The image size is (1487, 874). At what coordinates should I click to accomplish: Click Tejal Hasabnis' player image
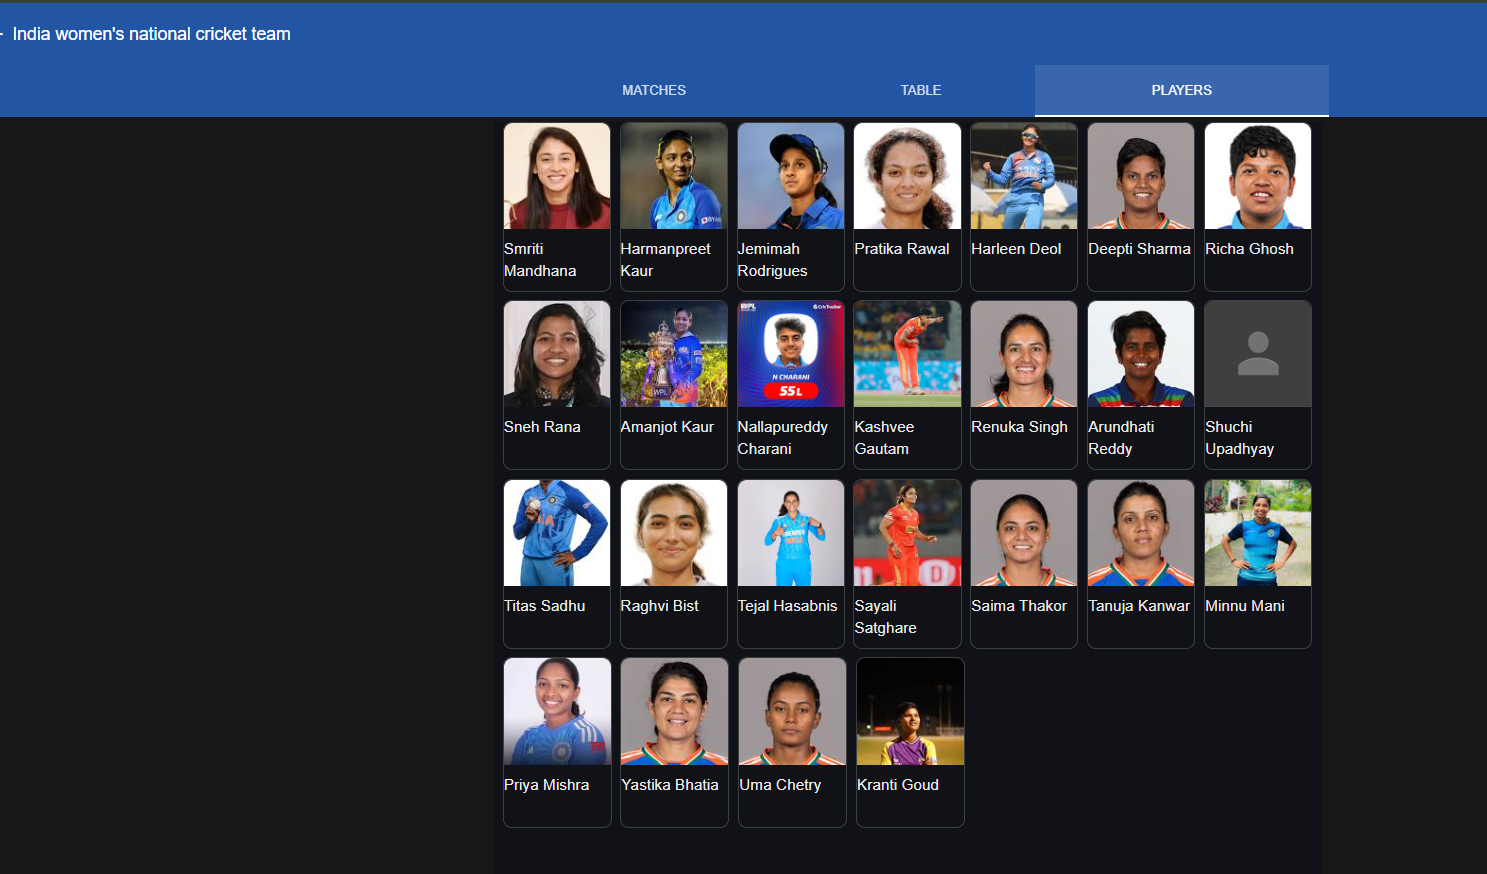tap(791, 533)
